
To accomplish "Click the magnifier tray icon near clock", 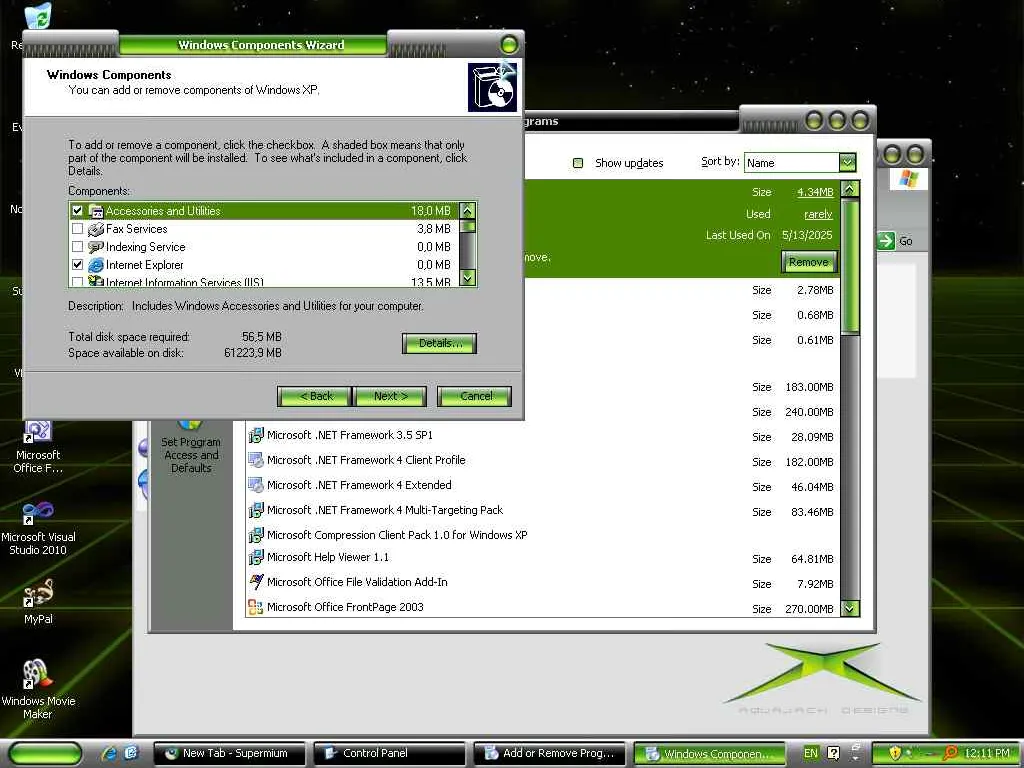I will click(951, 754).
